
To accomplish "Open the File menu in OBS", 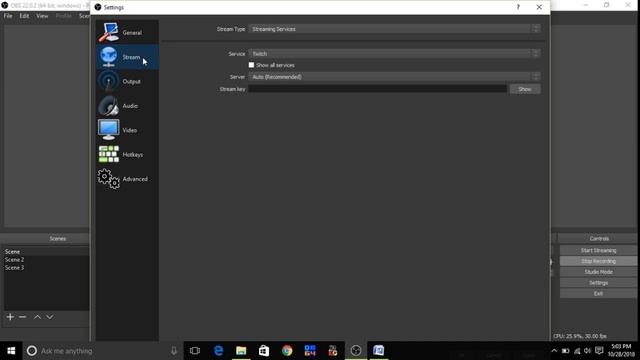I will tap(8, 16).
